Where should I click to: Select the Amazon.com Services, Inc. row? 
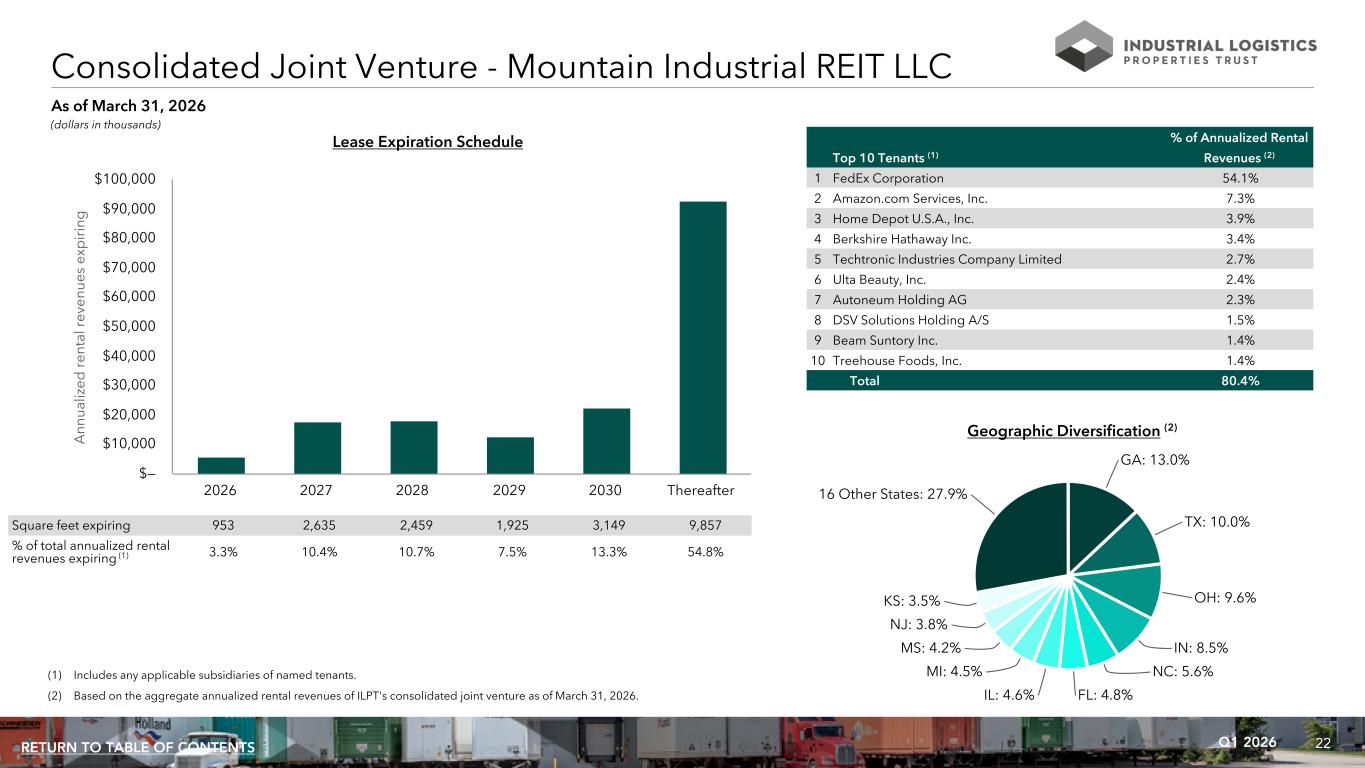point(1058,198)
